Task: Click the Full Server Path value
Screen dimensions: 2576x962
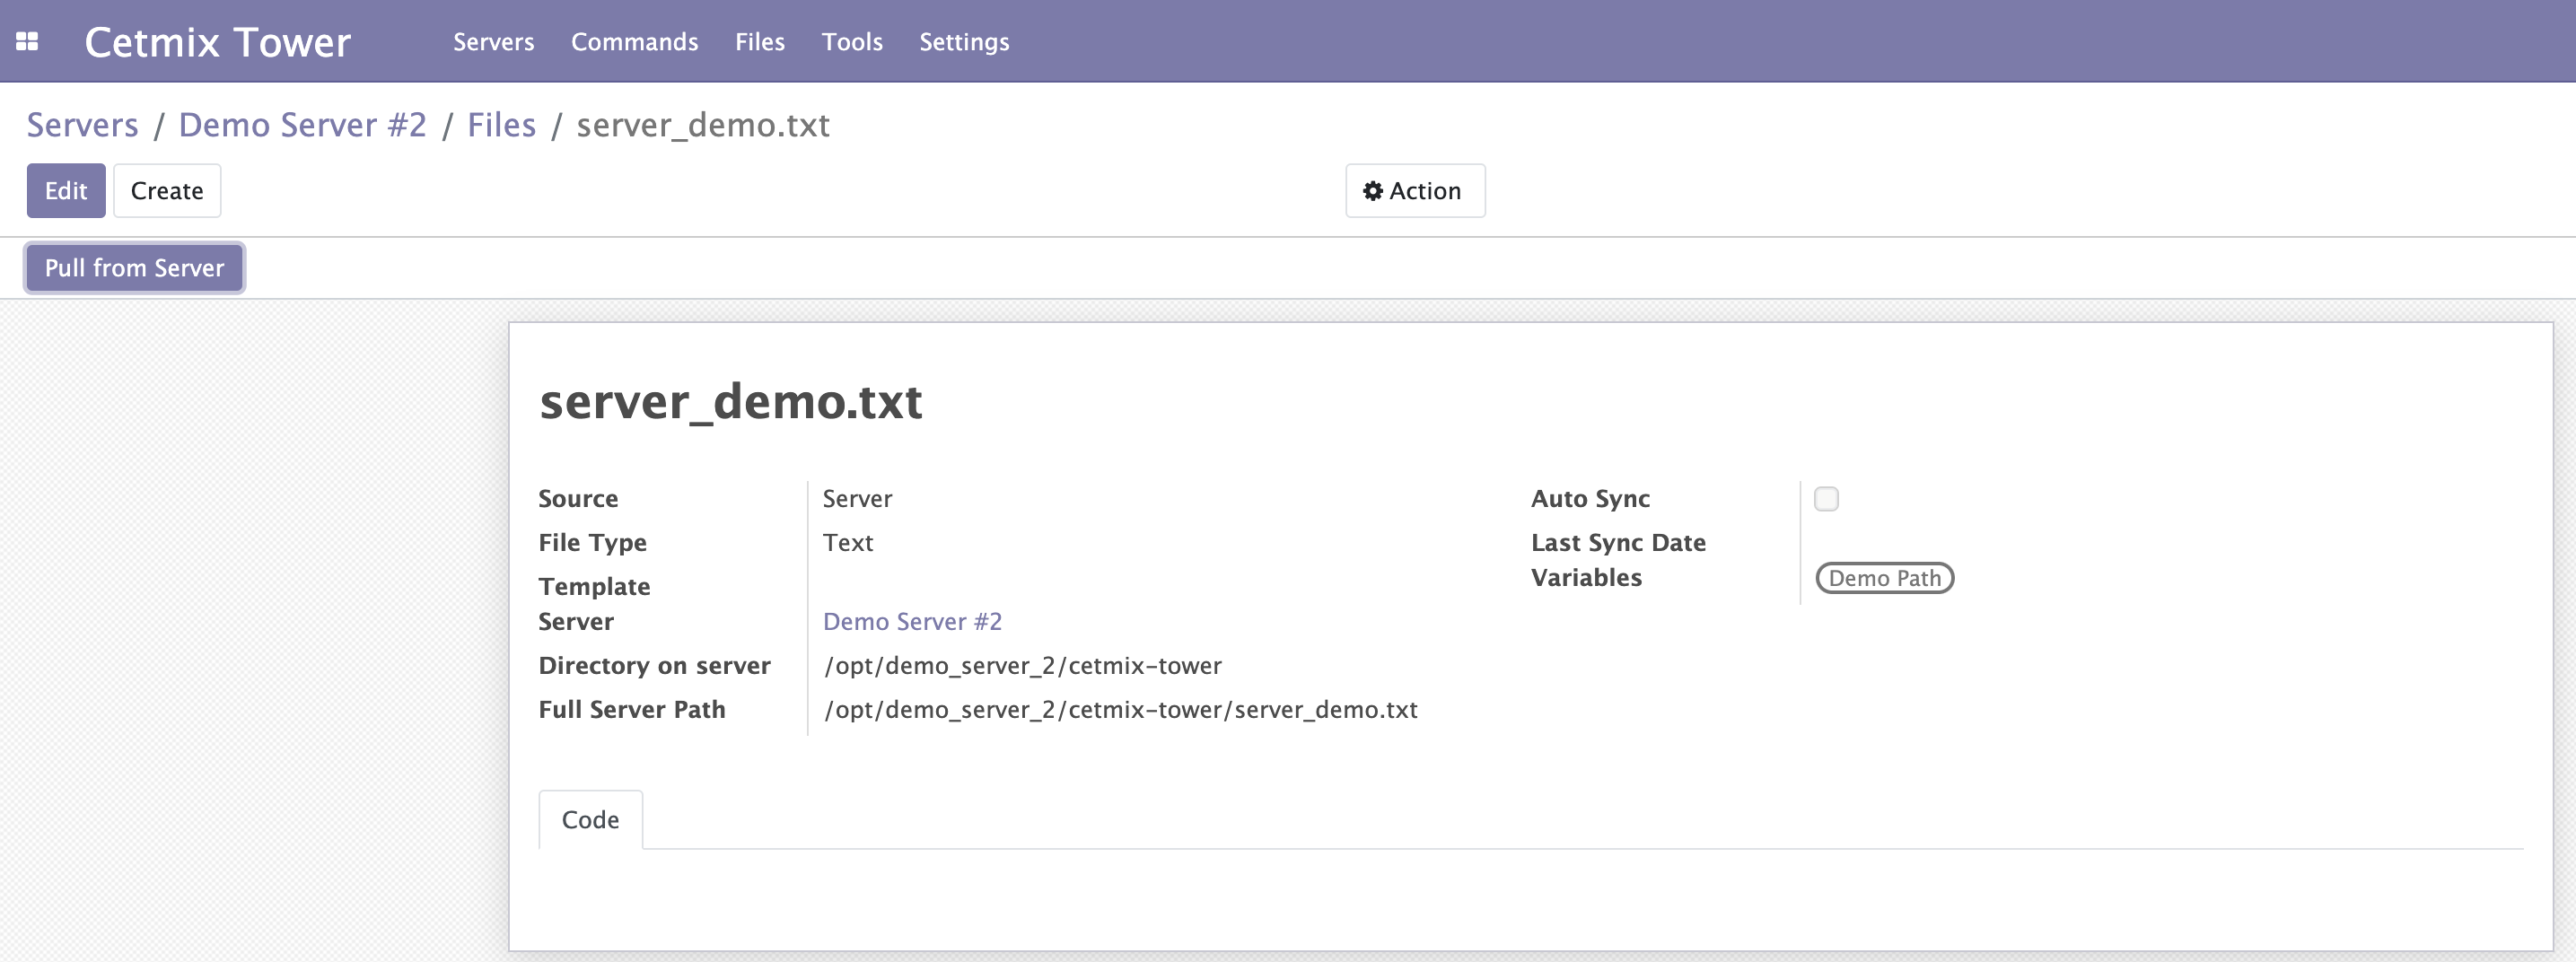Action: [1119, 710]
